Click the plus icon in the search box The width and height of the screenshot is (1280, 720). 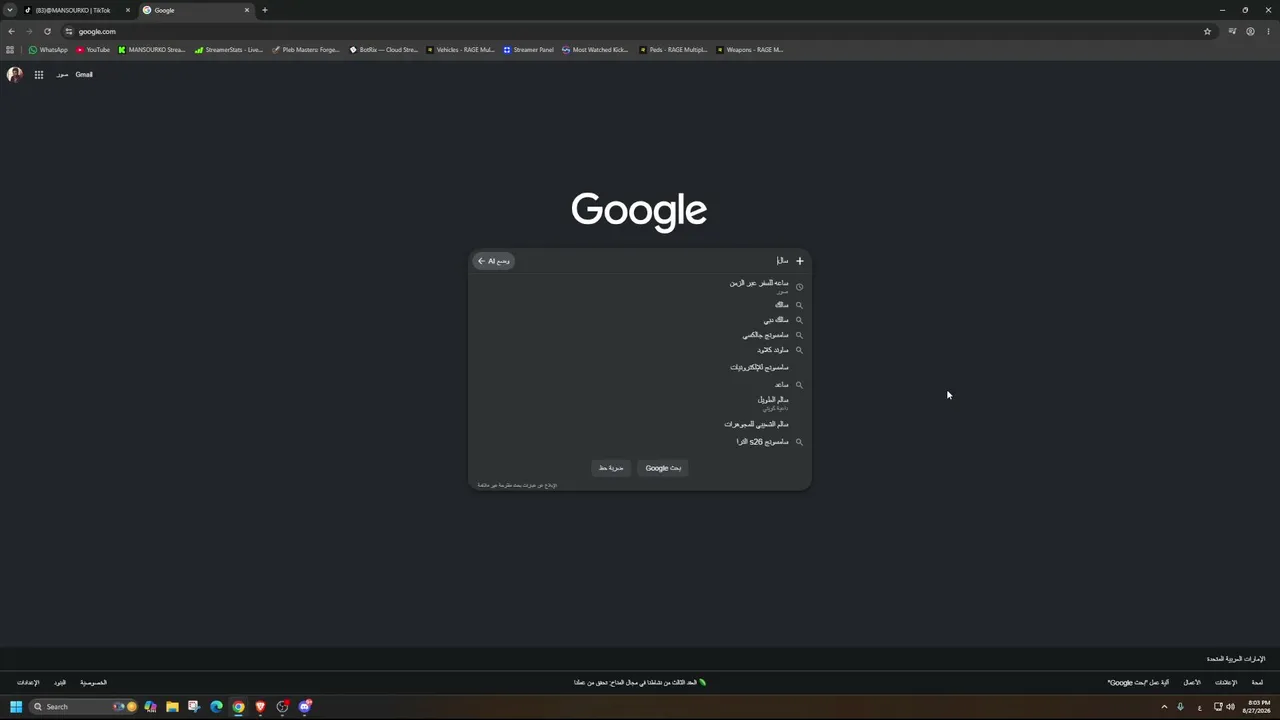point(799,261)
